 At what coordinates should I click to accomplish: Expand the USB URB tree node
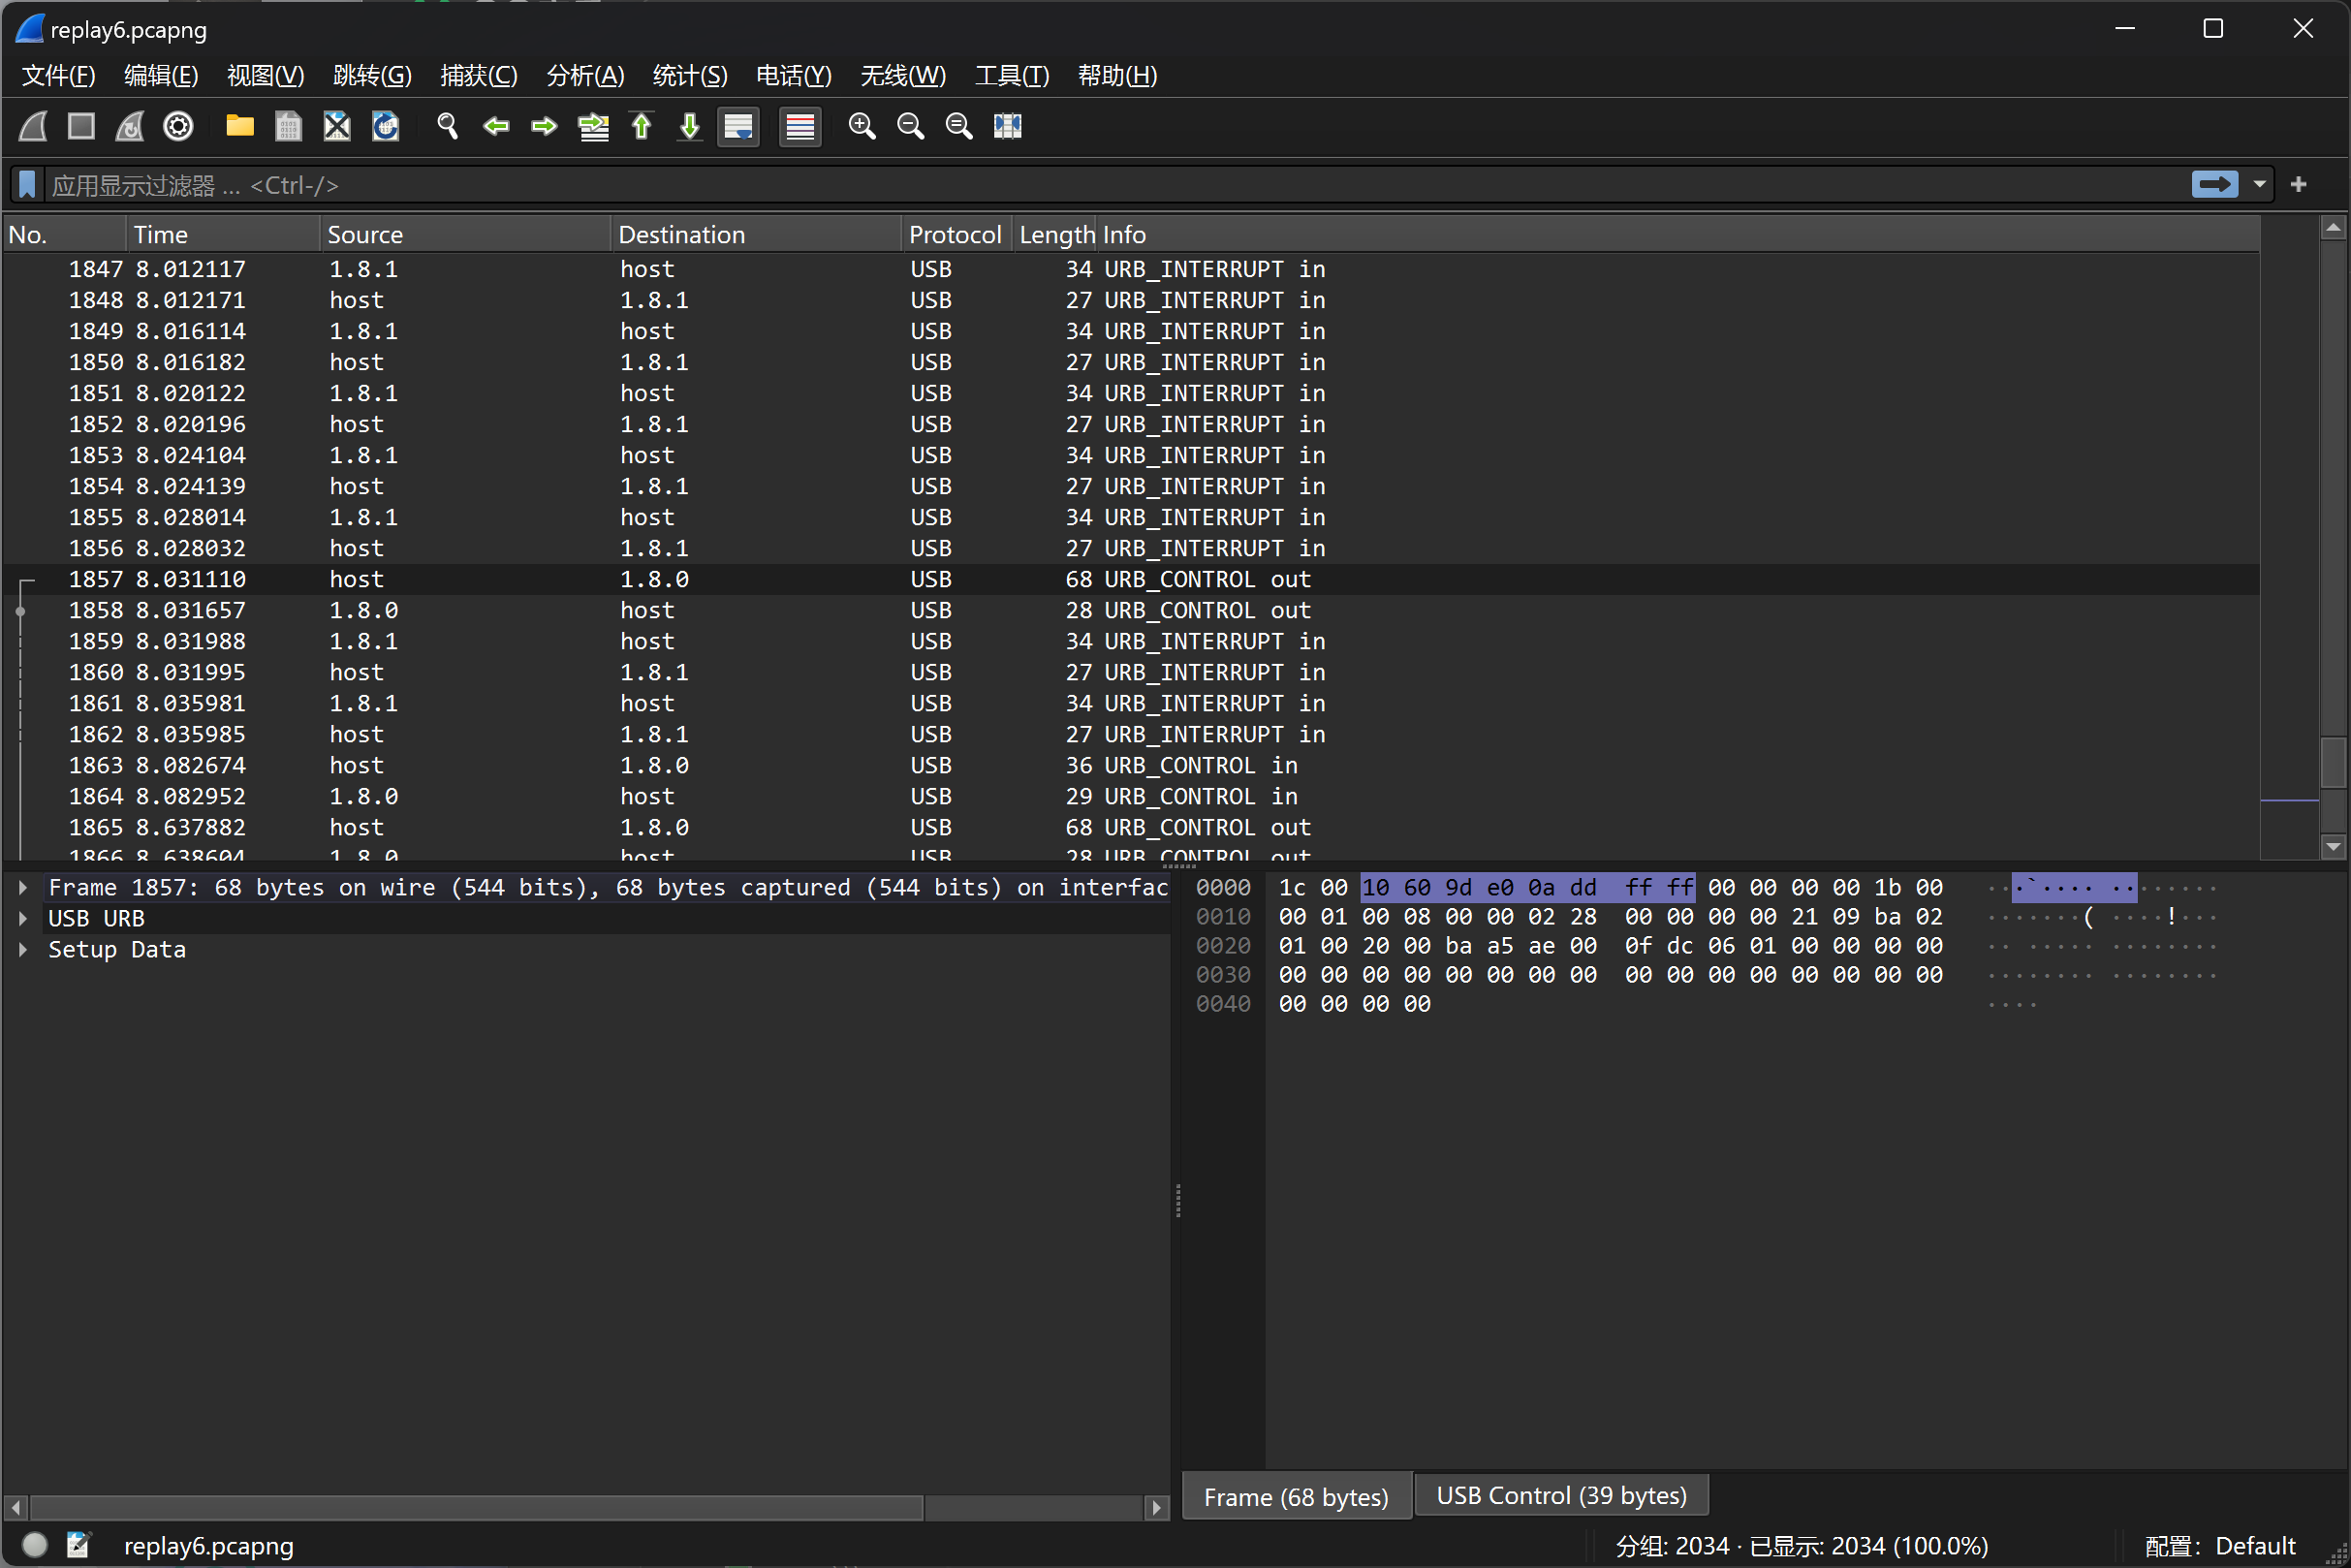(x=23, y=919)
